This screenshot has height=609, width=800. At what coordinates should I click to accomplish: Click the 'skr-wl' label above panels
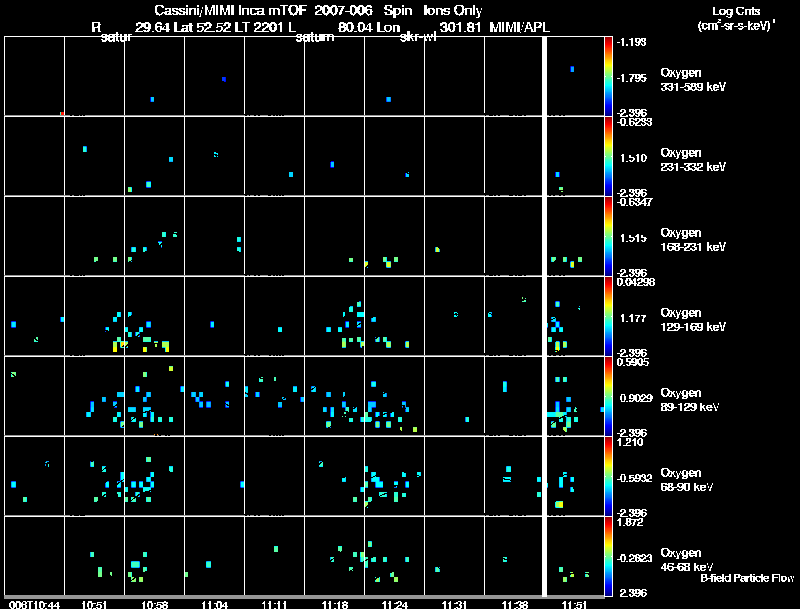pos(418,37)
